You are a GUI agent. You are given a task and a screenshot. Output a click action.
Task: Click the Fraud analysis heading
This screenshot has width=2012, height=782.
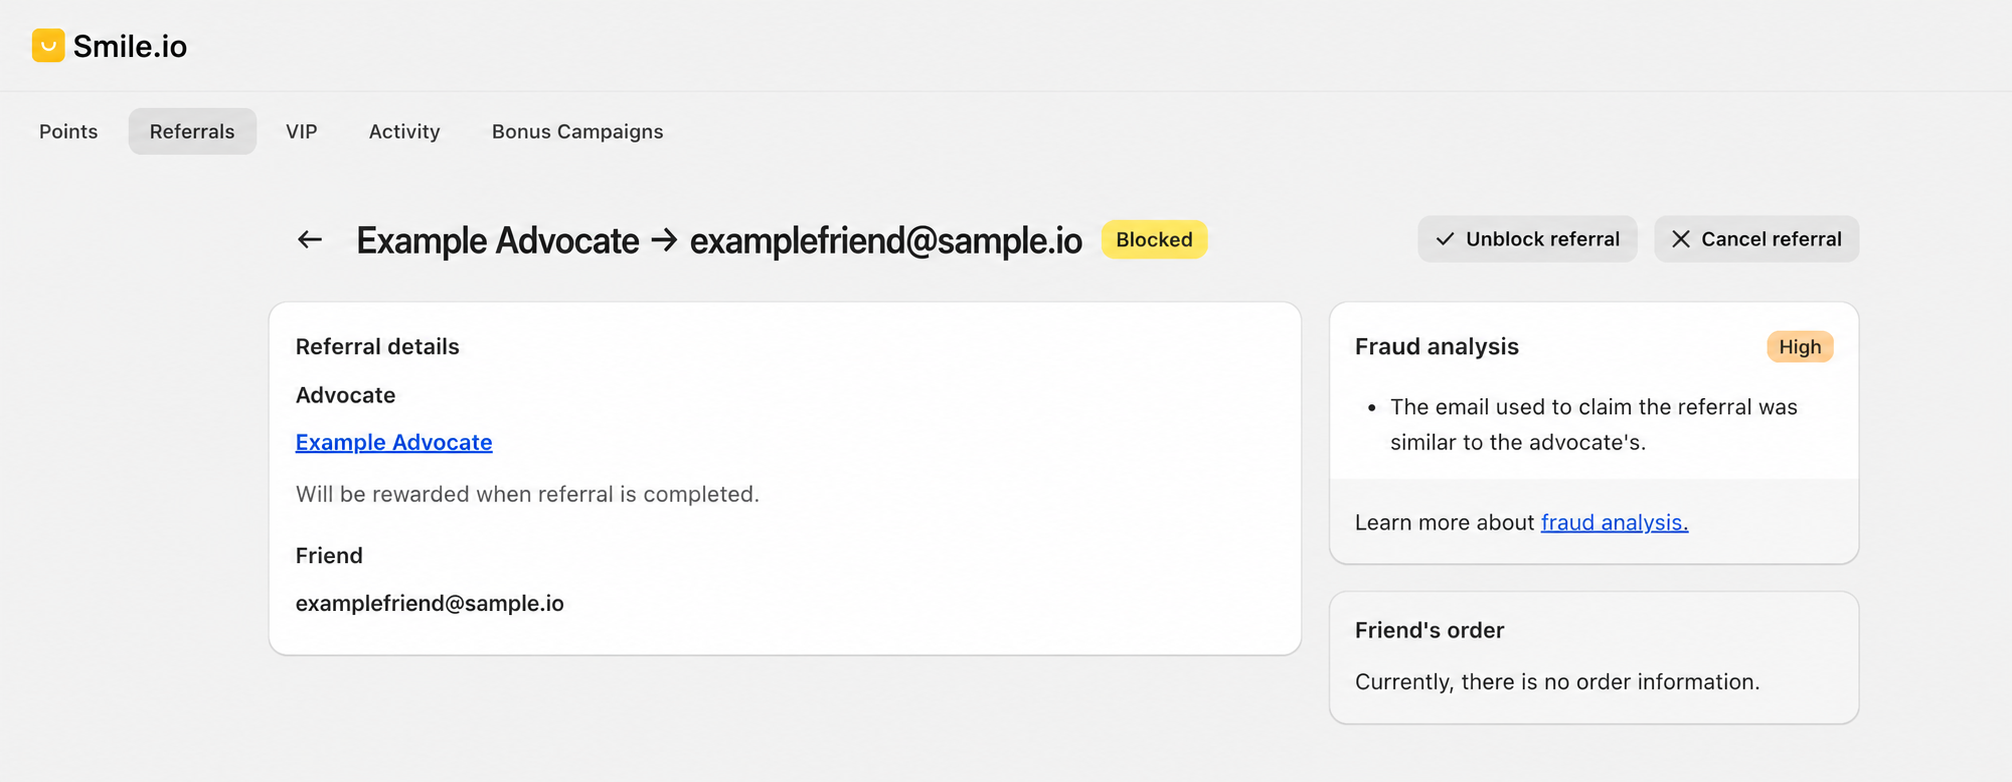point(1436,347)
